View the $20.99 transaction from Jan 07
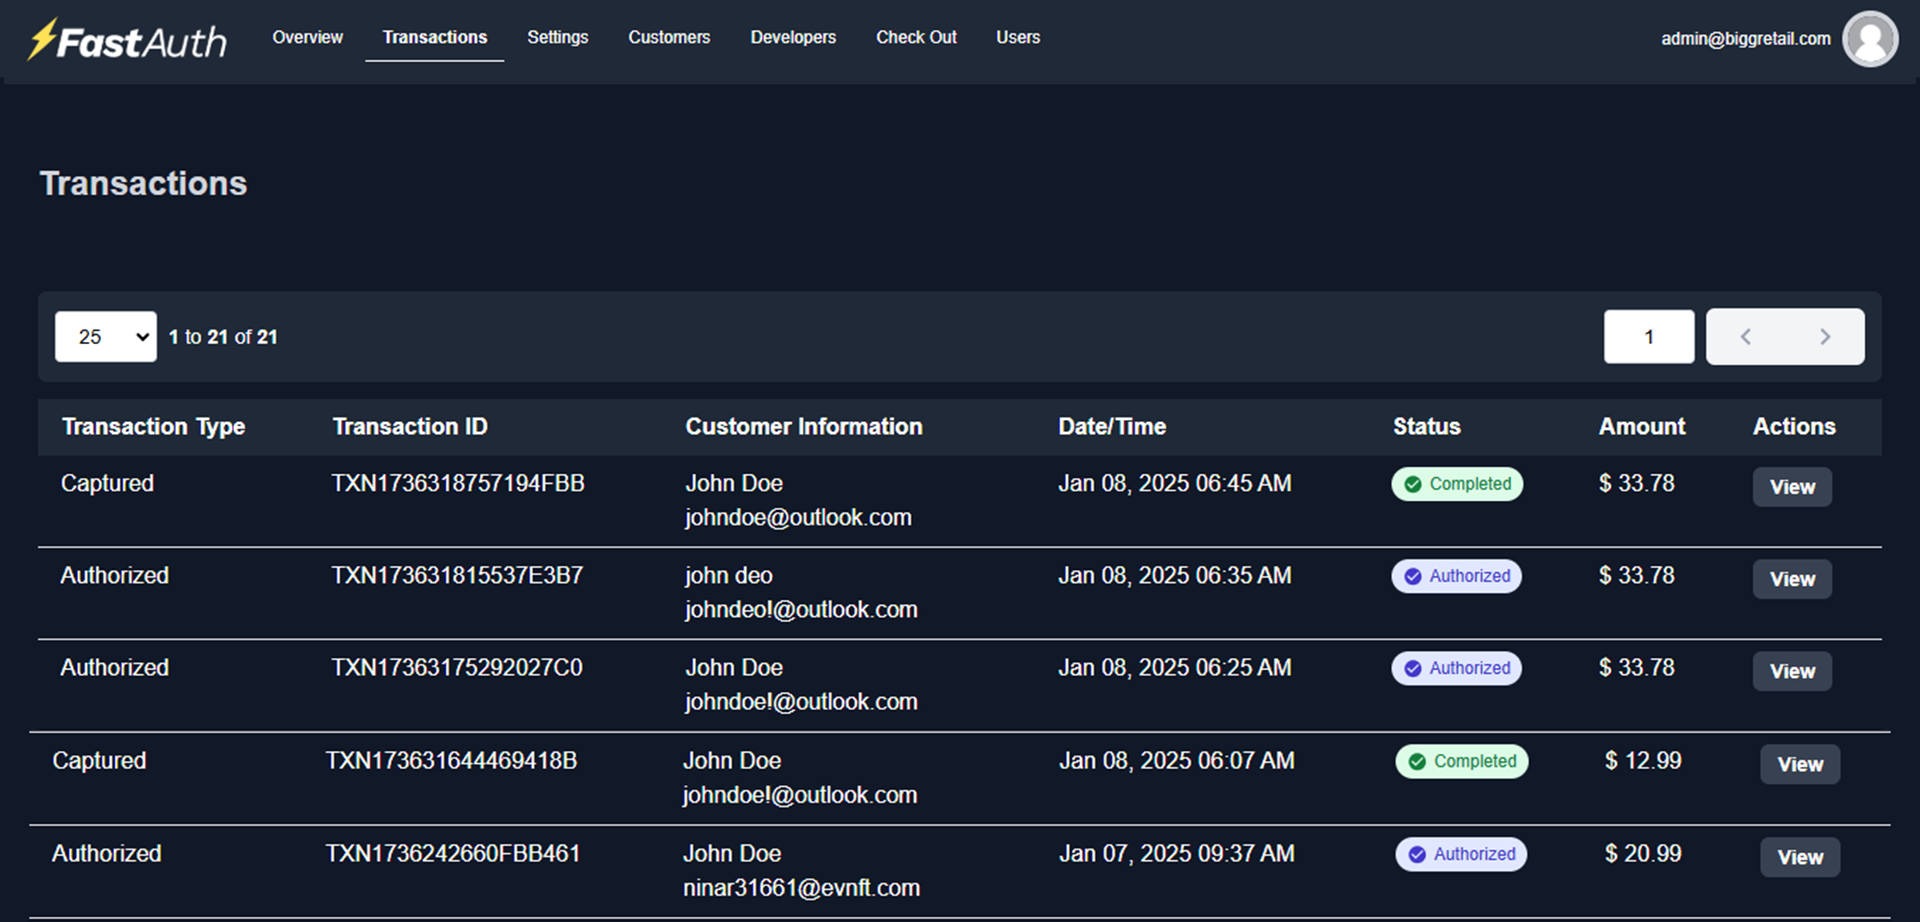 coord(1800,857)
